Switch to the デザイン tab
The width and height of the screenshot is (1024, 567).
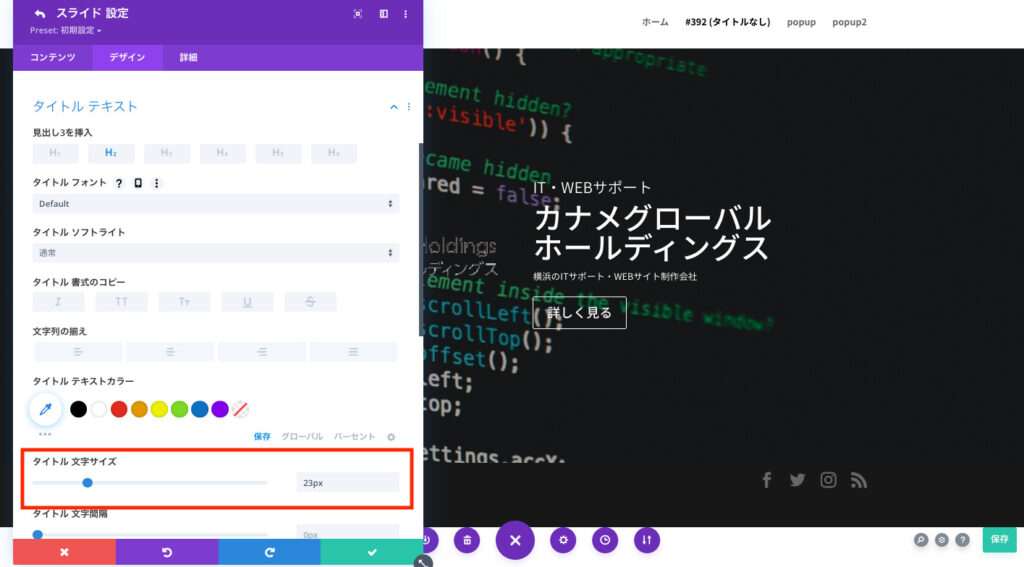click(127, 57)
